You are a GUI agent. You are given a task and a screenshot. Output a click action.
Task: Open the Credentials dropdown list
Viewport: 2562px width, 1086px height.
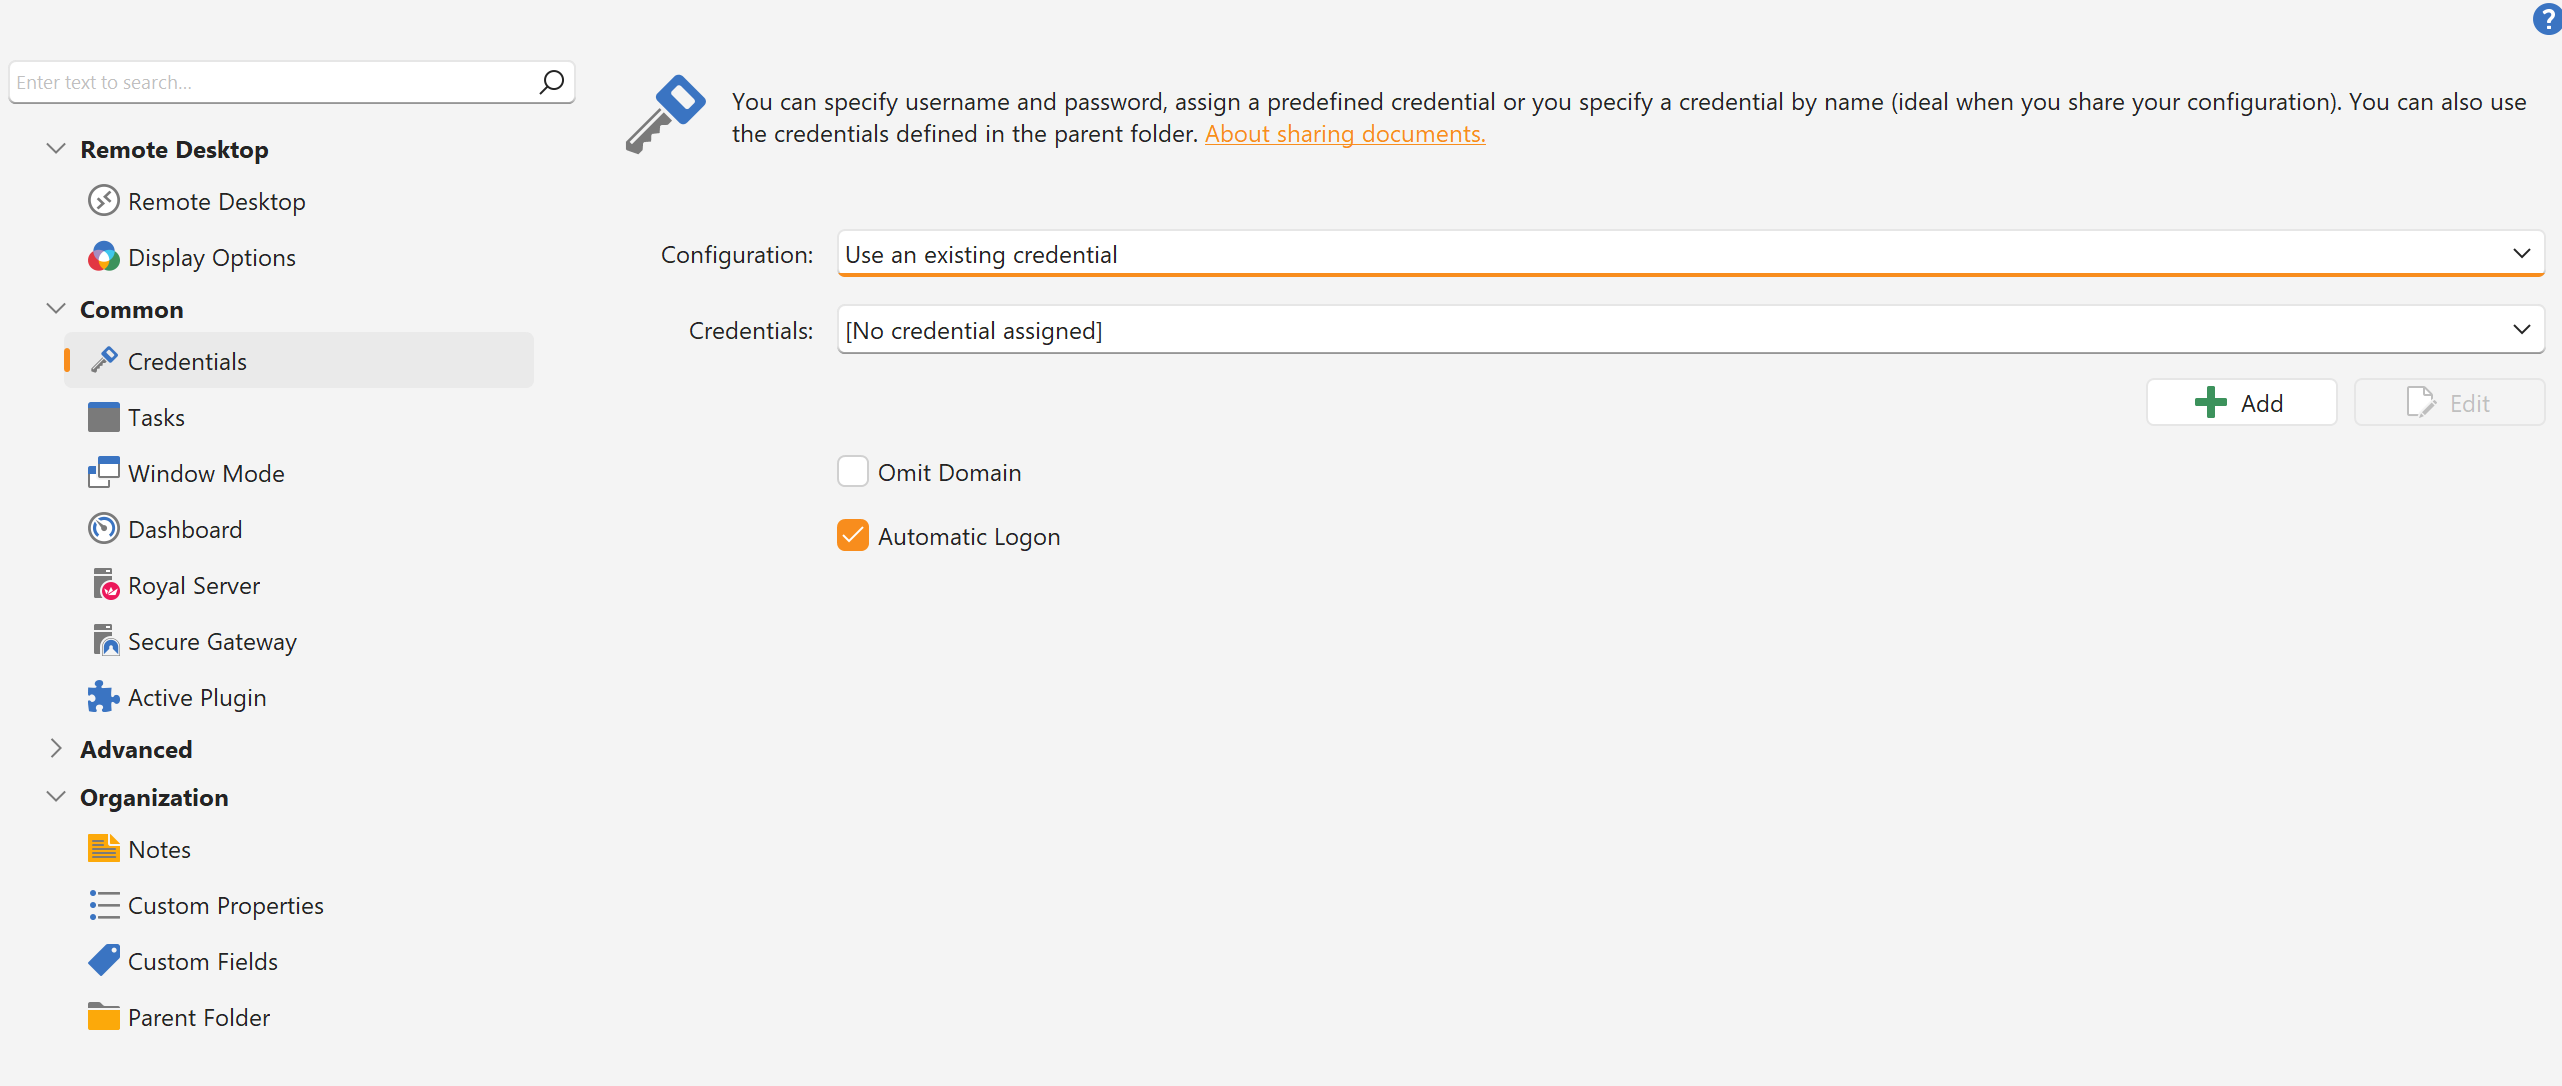1690,330
